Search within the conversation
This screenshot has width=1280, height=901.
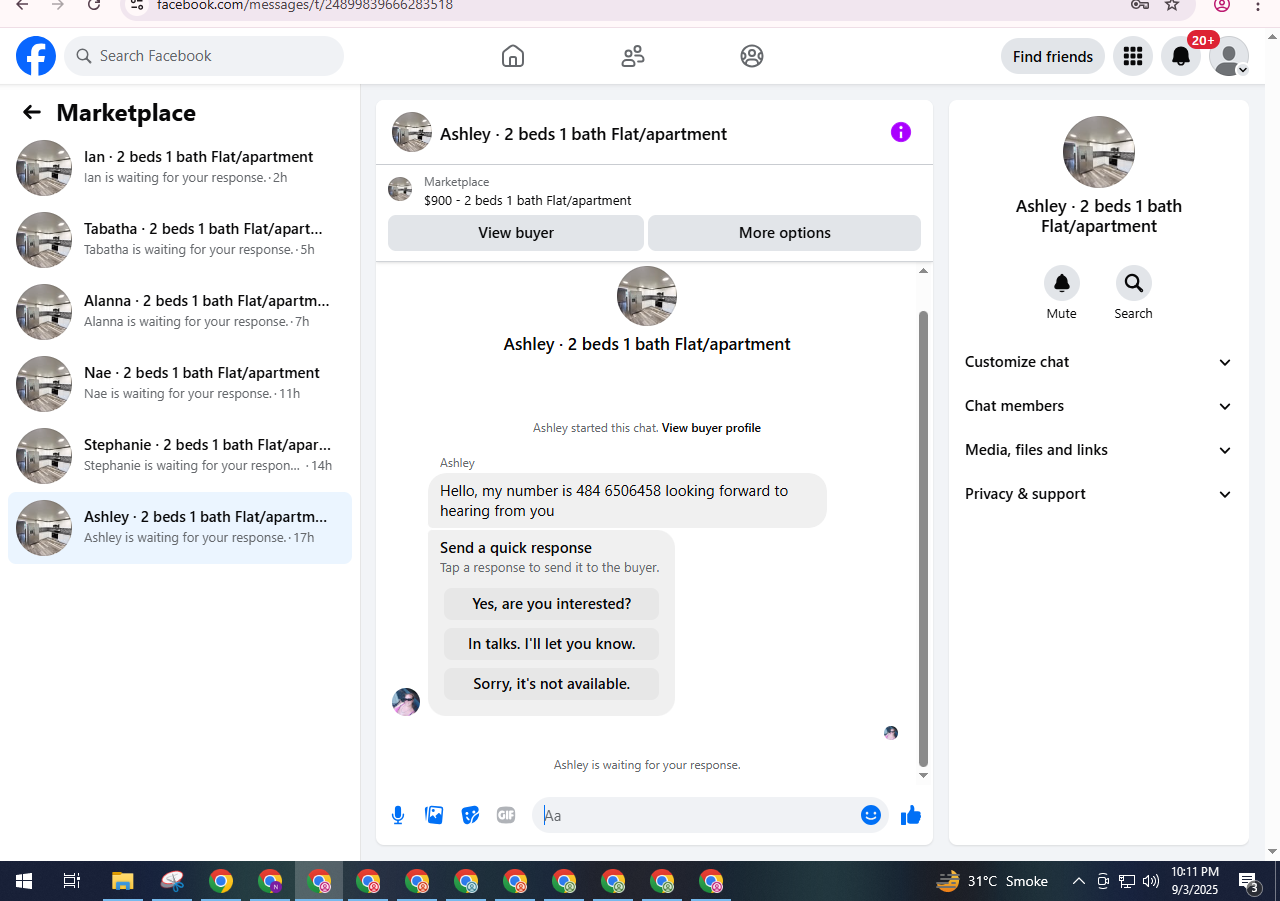(1134, 284)
